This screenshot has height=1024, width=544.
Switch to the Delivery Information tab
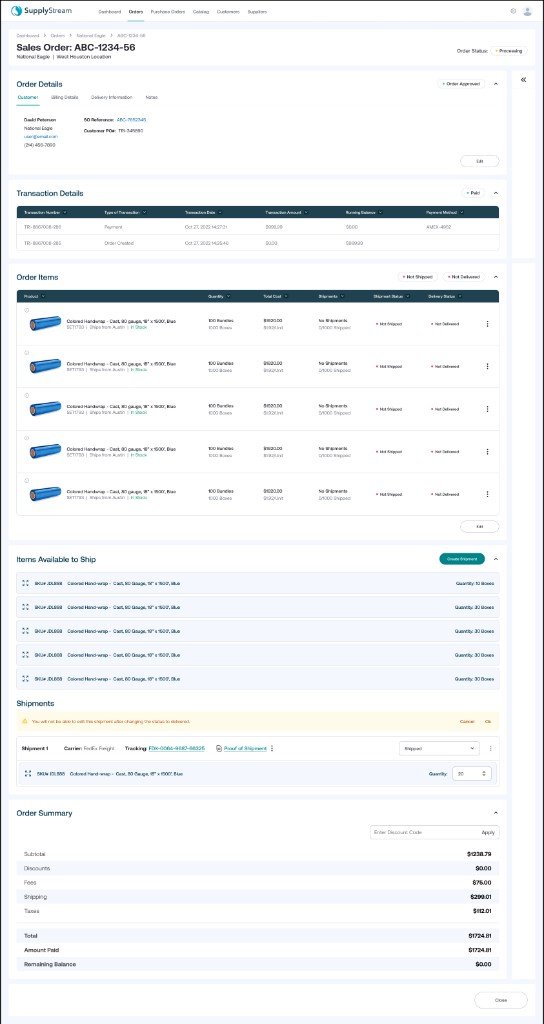pyautogui.click(x=112, y=97)
